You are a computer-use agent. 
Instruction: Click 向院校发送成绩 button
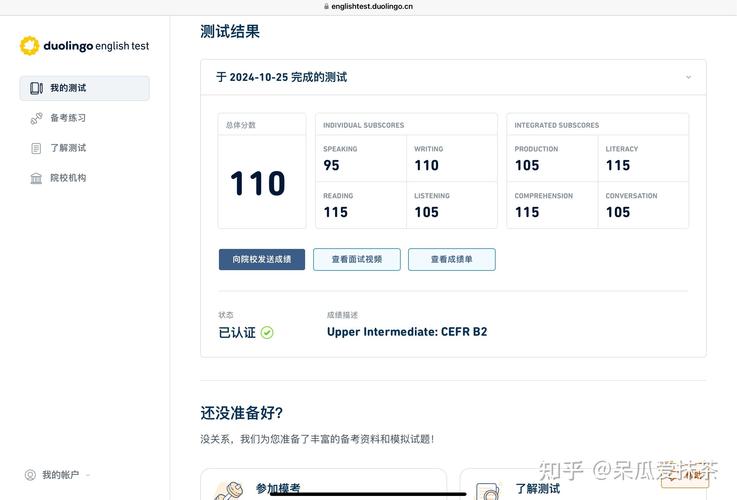[x=262, y=259]
